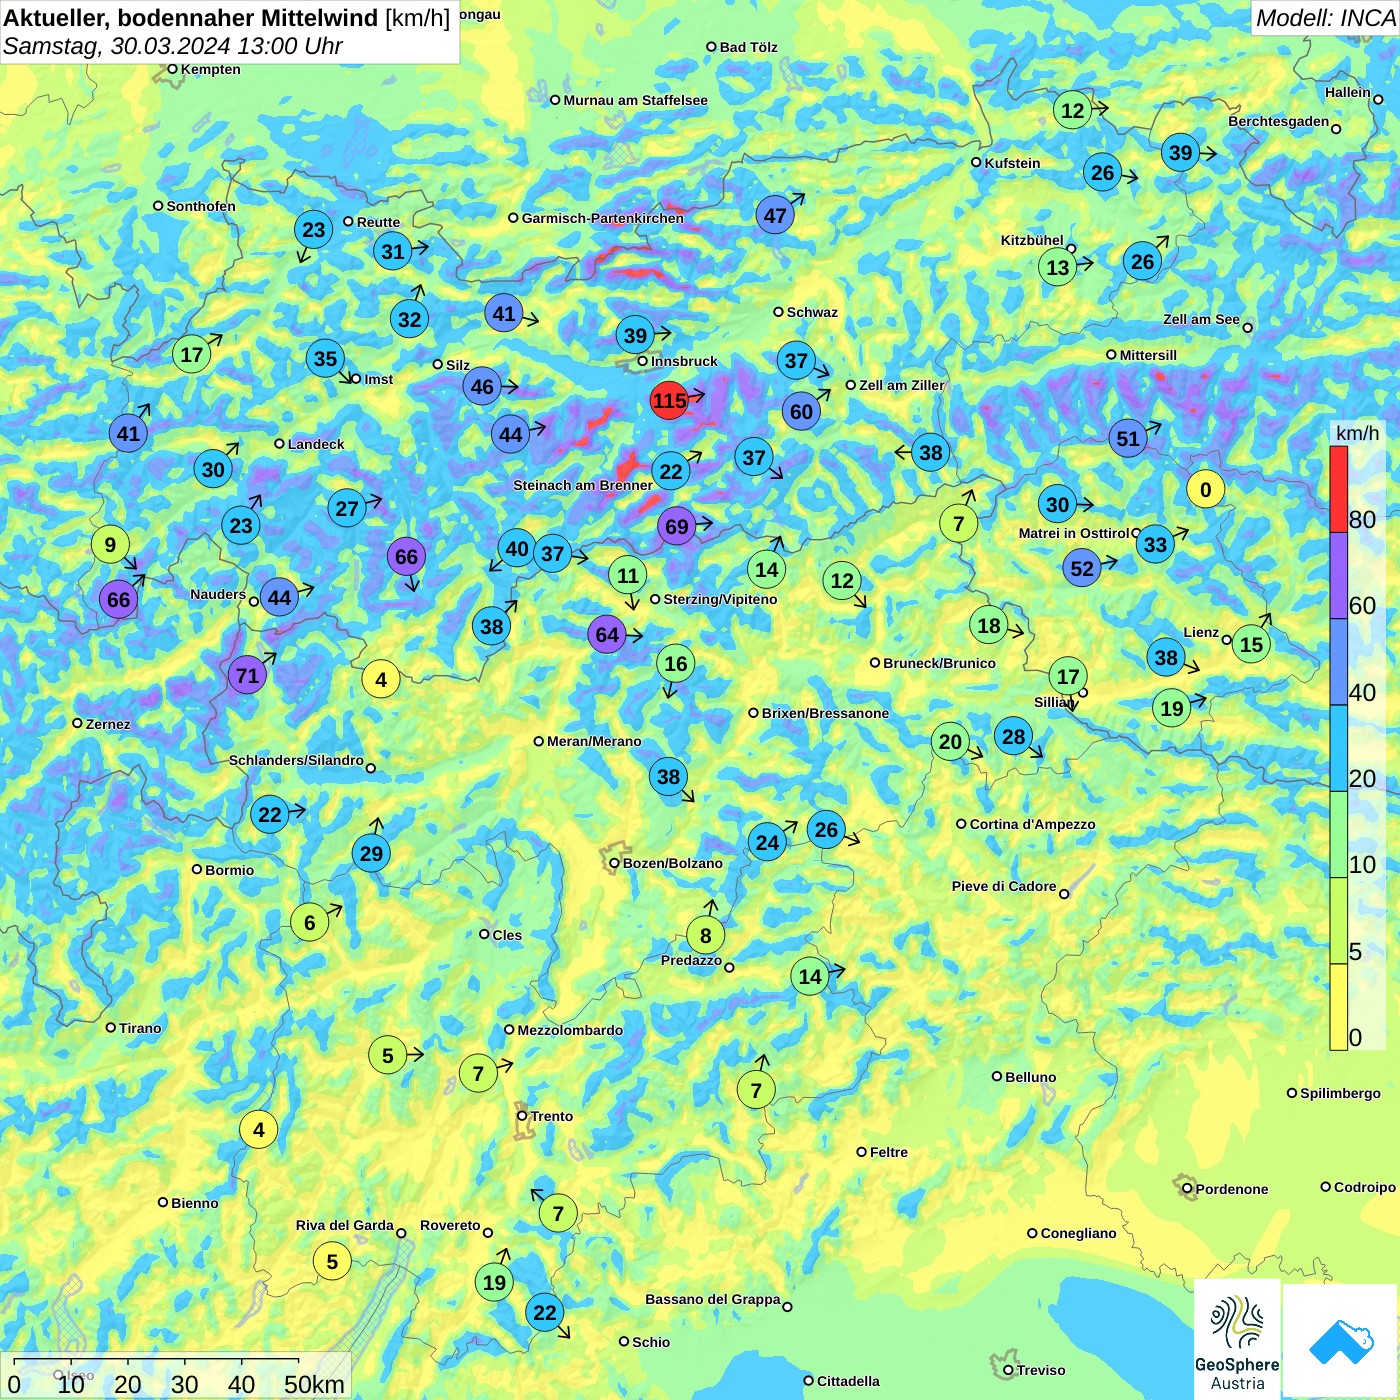
Task: Click the 20 marker above Cortina d'Ampezzo
Action: (x=950, y=741)
